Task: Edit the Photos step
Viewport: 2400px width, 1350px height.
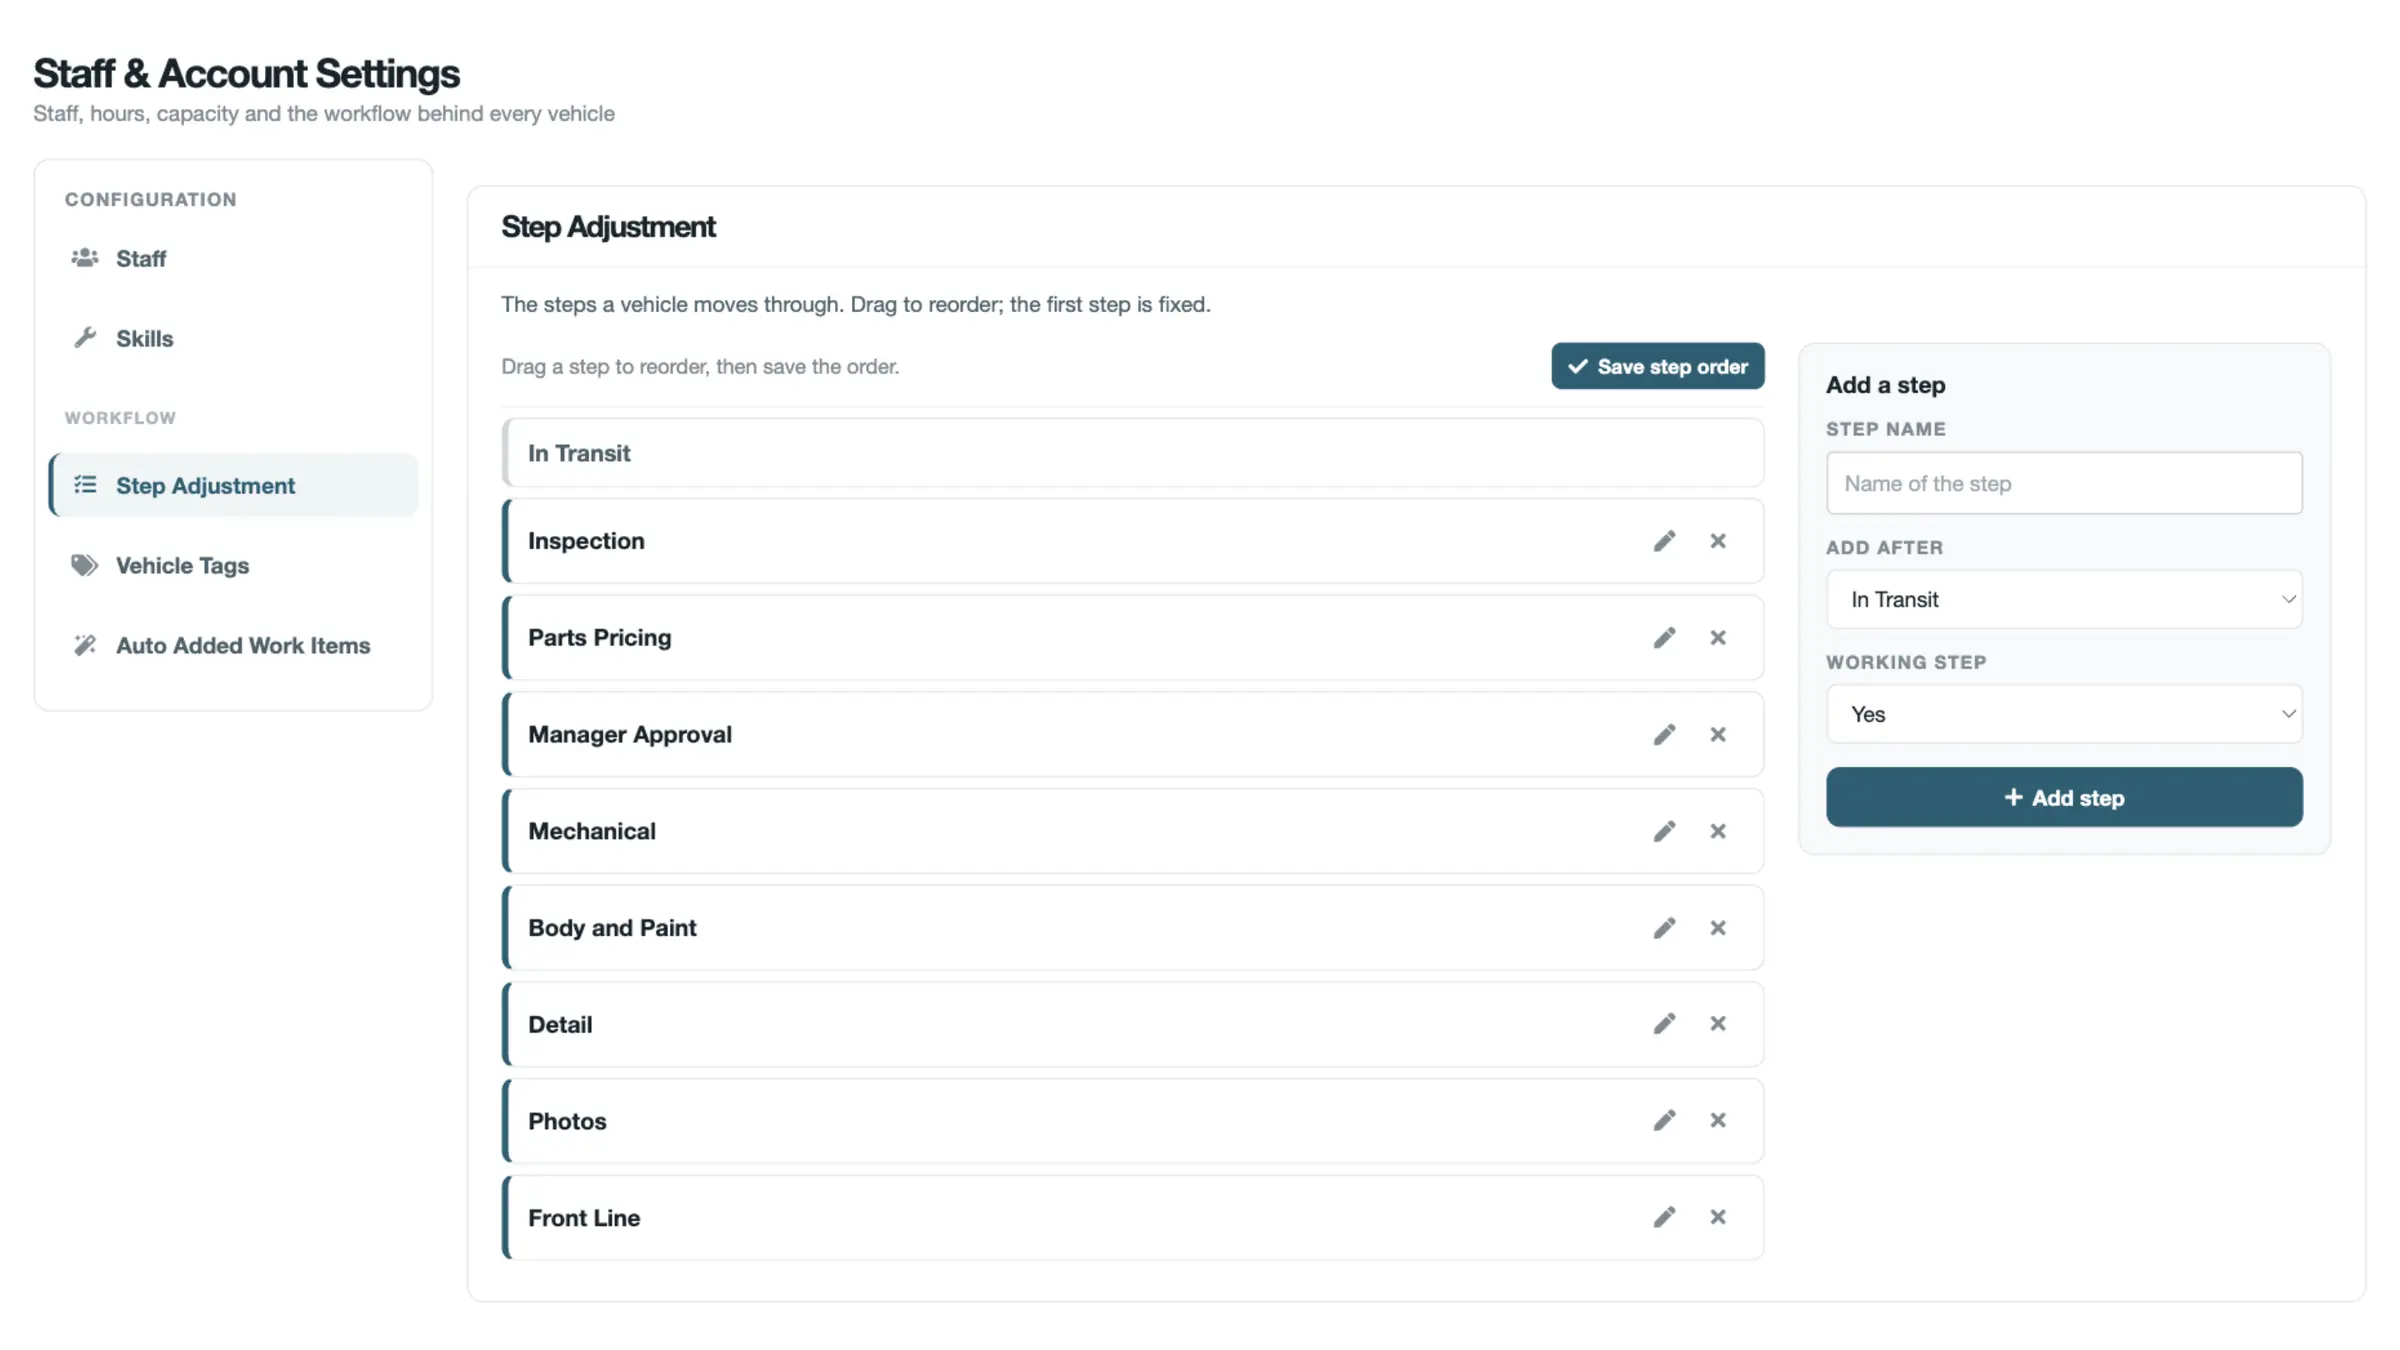Action: tap(1664, 1121)
